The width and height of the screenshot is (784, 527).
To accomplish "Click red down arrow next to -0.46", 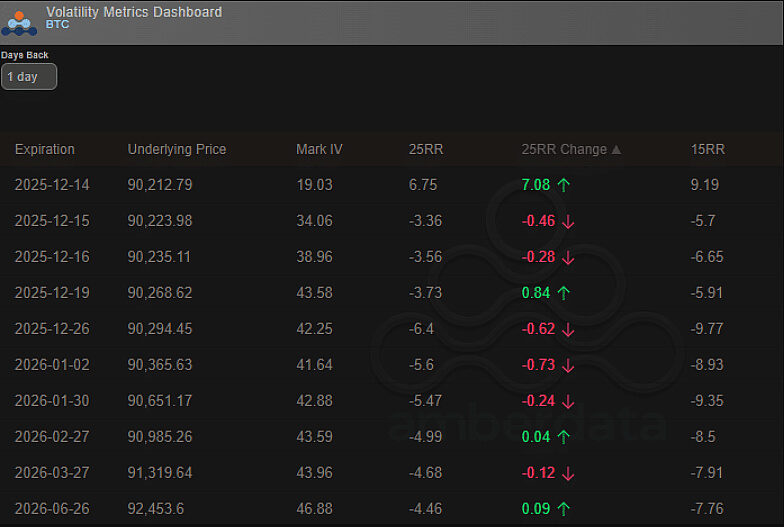I will (x=568, y=221).
